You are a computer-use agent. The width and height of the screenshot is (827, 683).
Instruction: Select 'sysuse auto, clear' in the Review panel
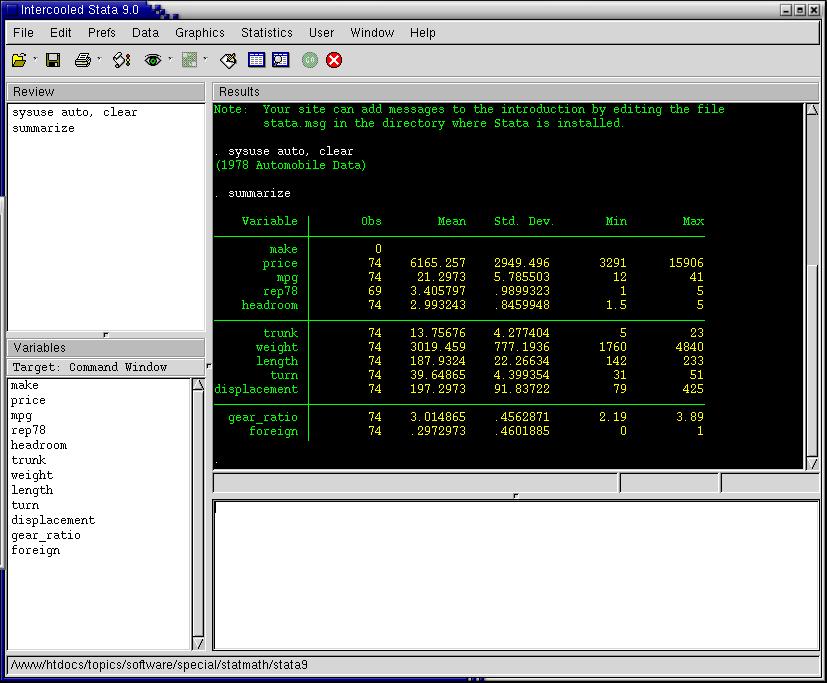pos(74,112)
